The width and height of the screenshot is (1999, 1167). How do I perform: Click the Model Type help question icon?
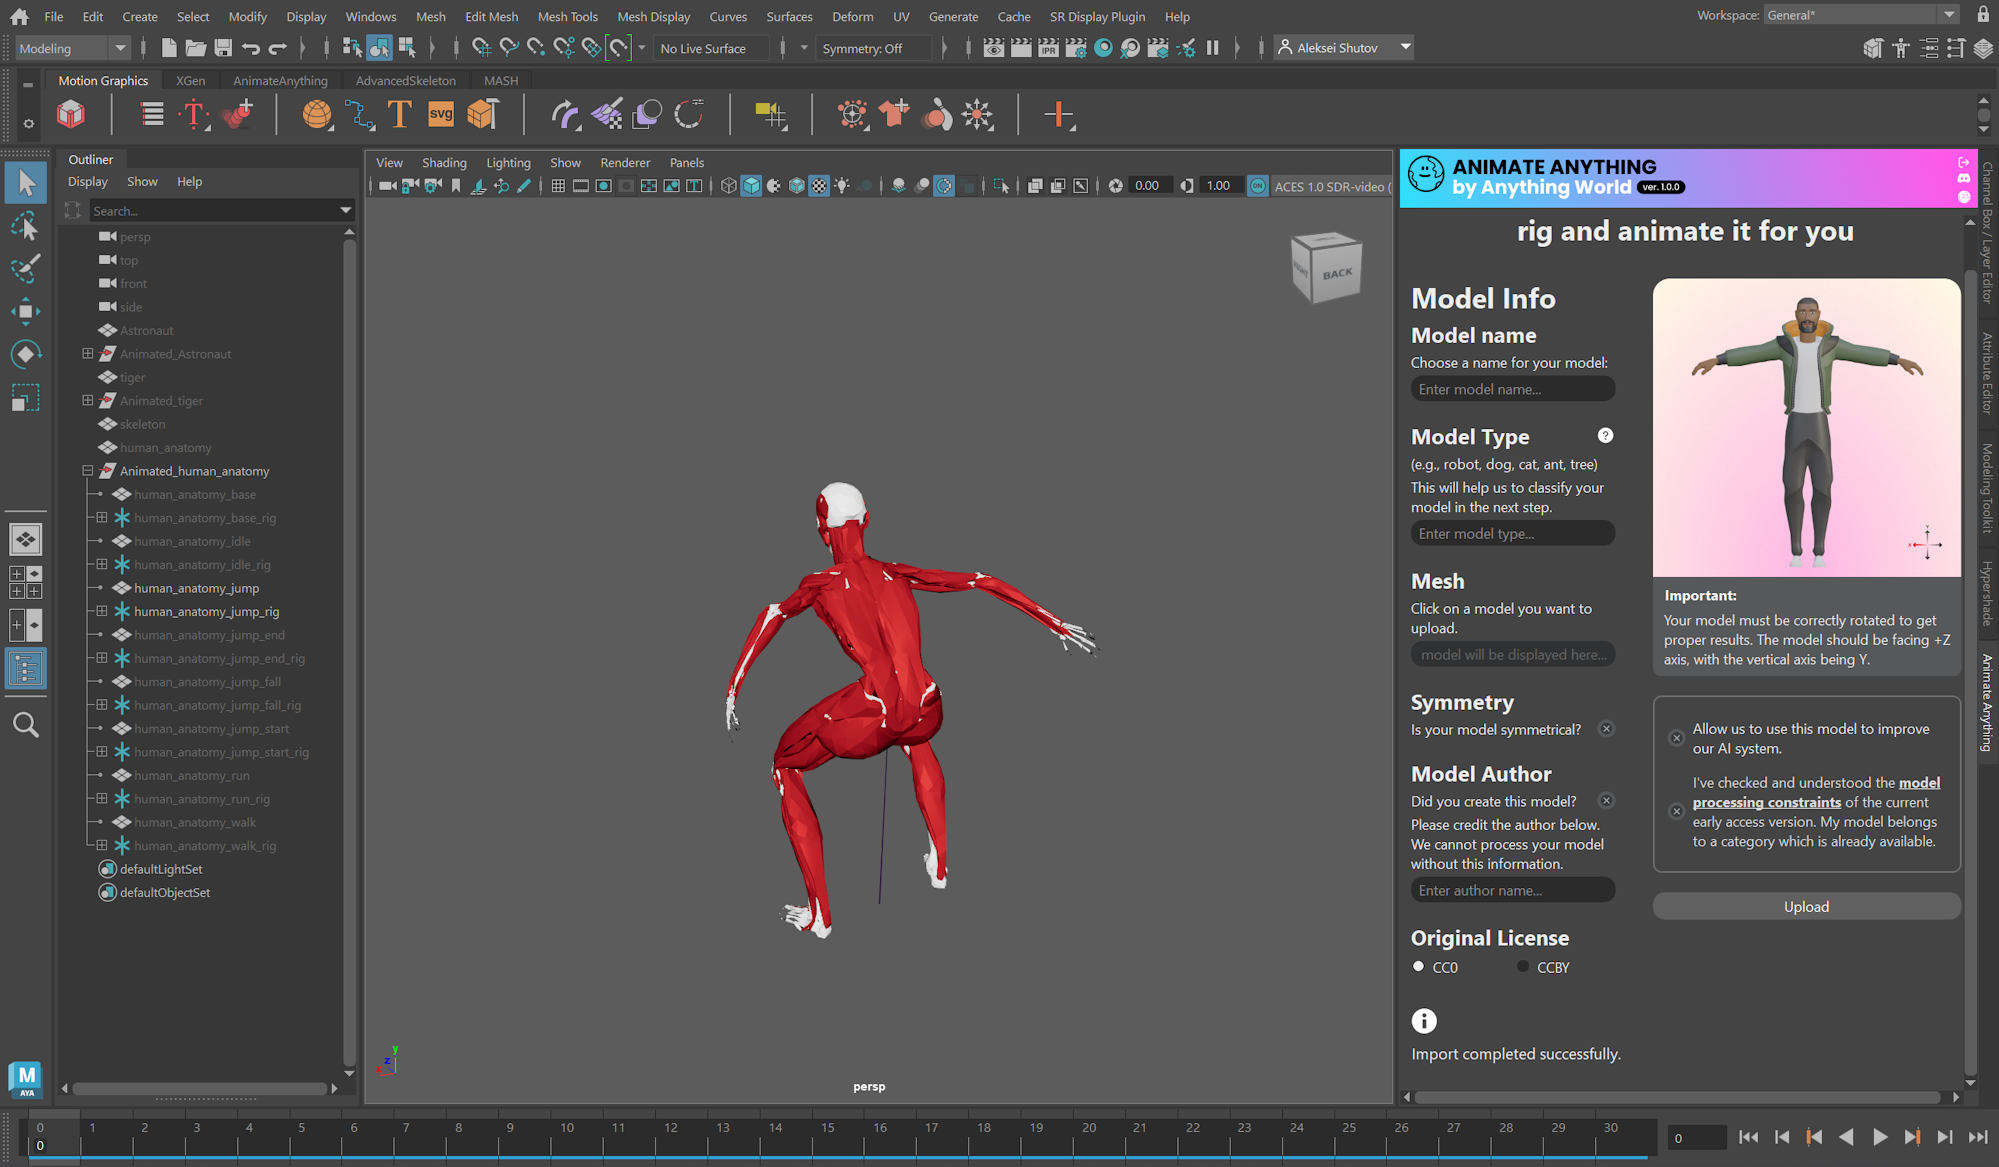tap(1605, 436)
